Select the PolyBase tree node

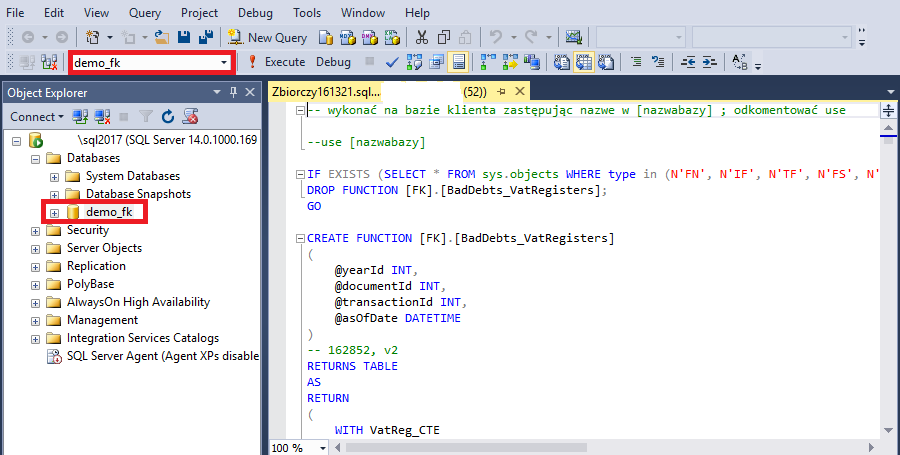click(x=91, y=284)
